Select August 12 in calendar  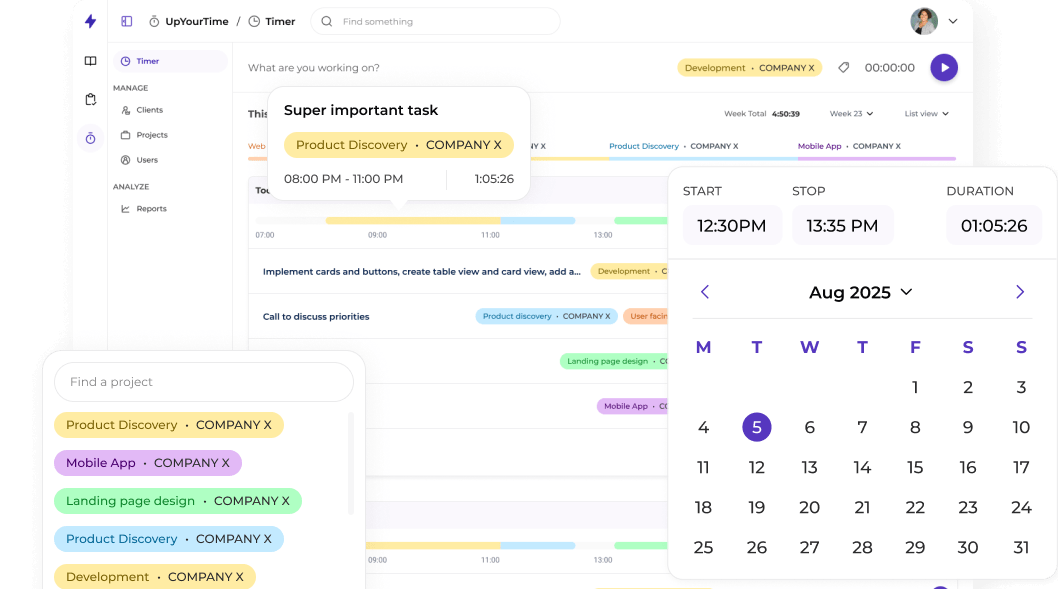click(x=756, y=467)
